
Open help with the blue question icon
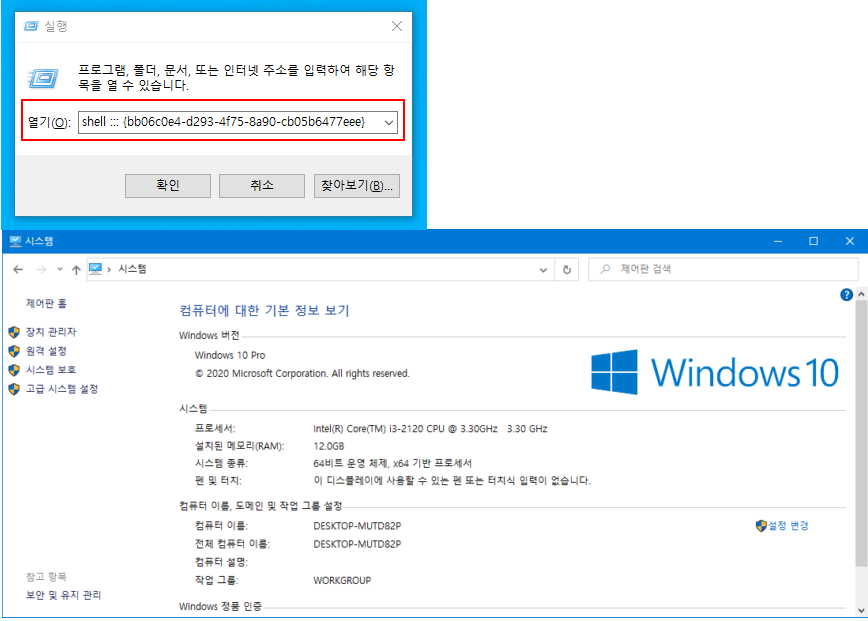point(846,295)
